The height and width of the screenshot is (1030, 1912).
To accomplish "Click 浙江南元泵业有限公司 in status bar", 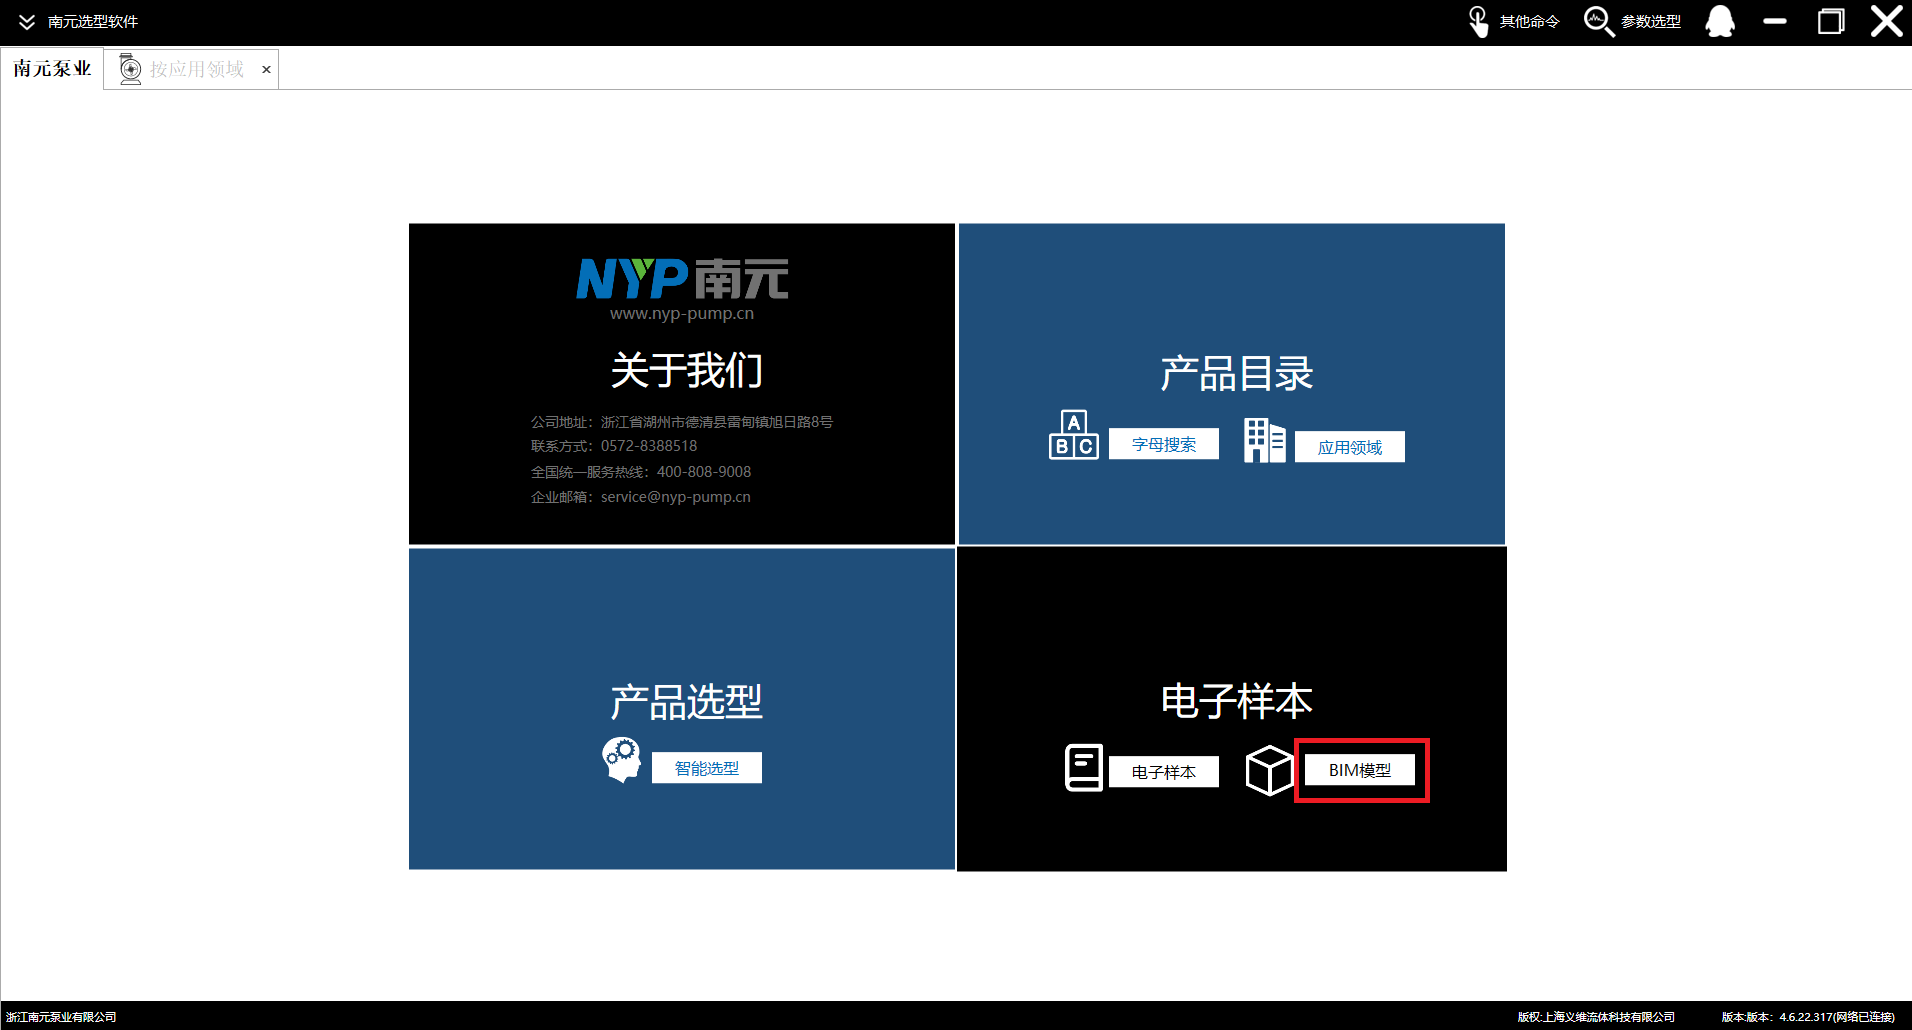I will click(61, 1017).
